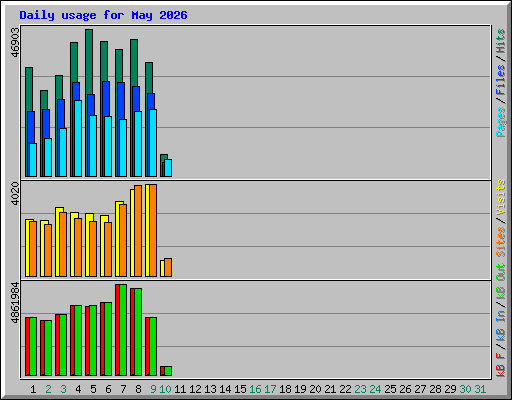
Task: Click day 28 on the x-axis
Action: coord(435,389)
